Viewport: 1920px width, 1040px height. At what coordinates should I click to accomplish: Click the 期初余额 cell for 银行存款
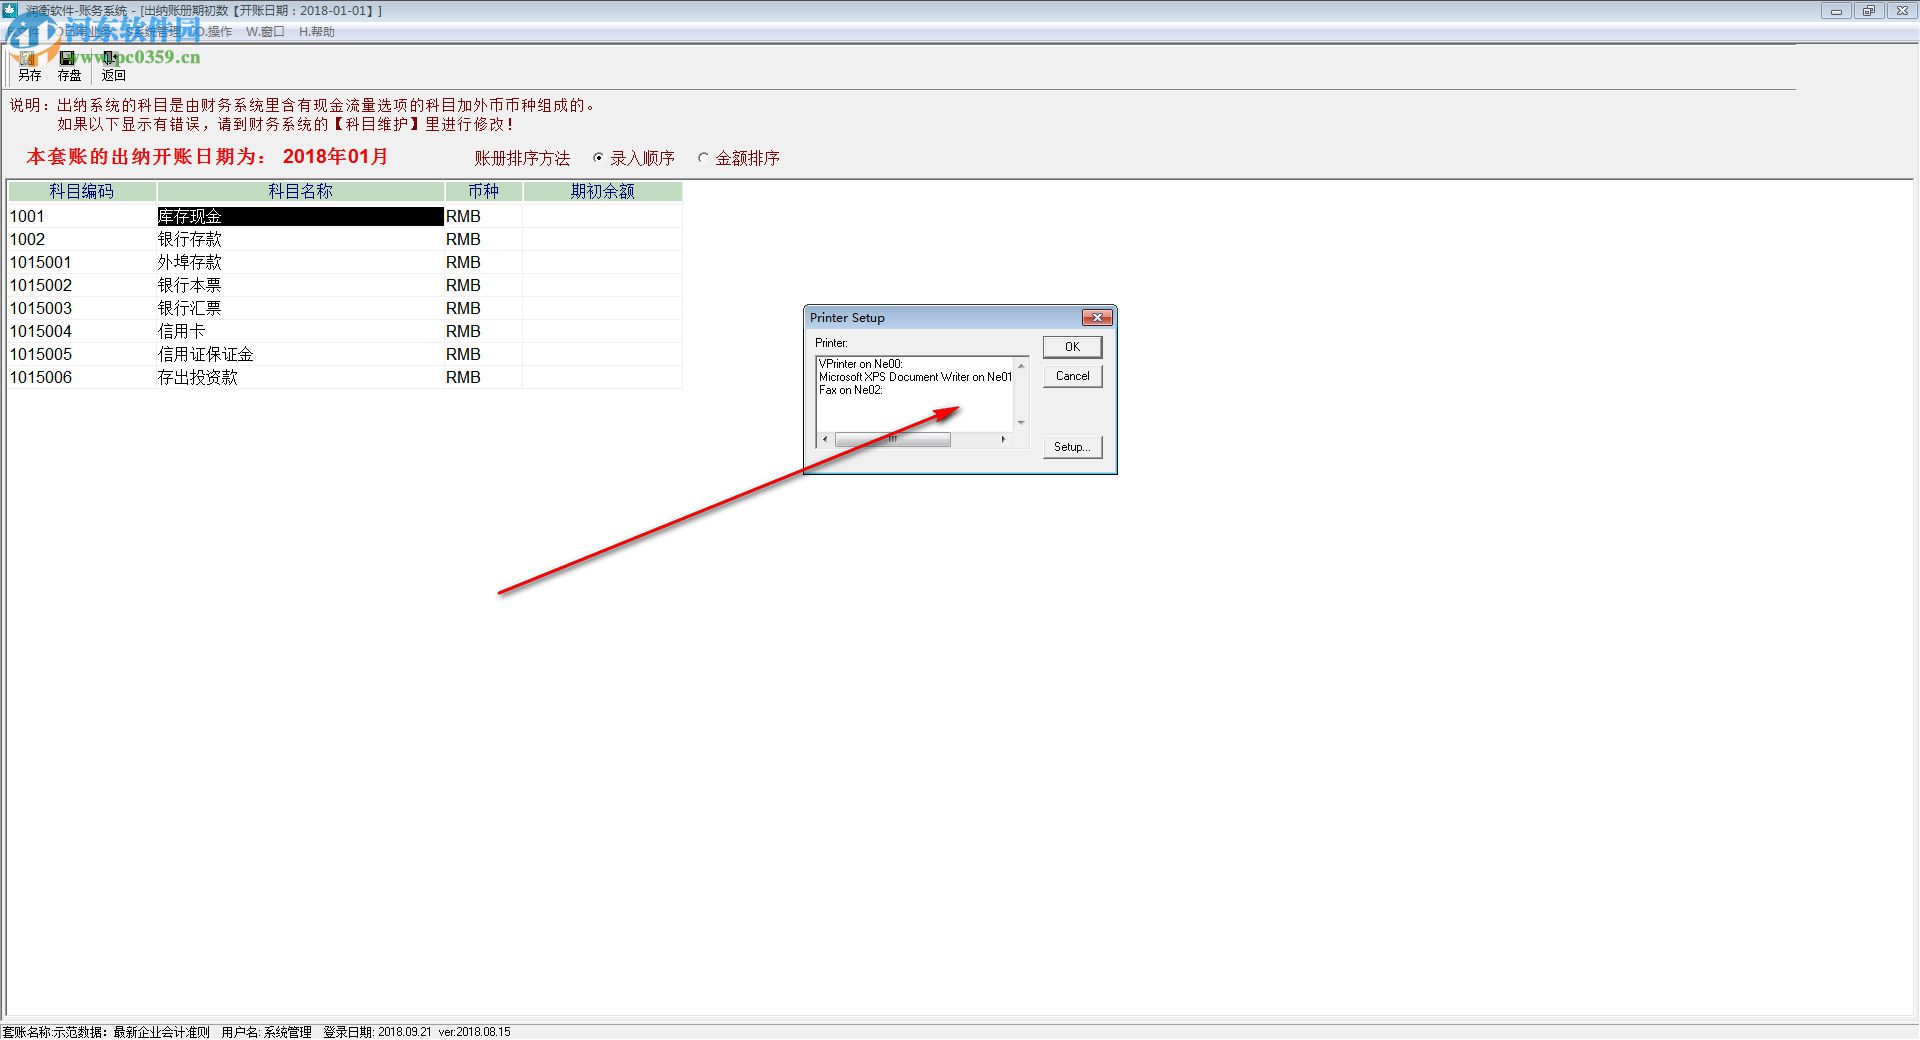coord(602,239)
